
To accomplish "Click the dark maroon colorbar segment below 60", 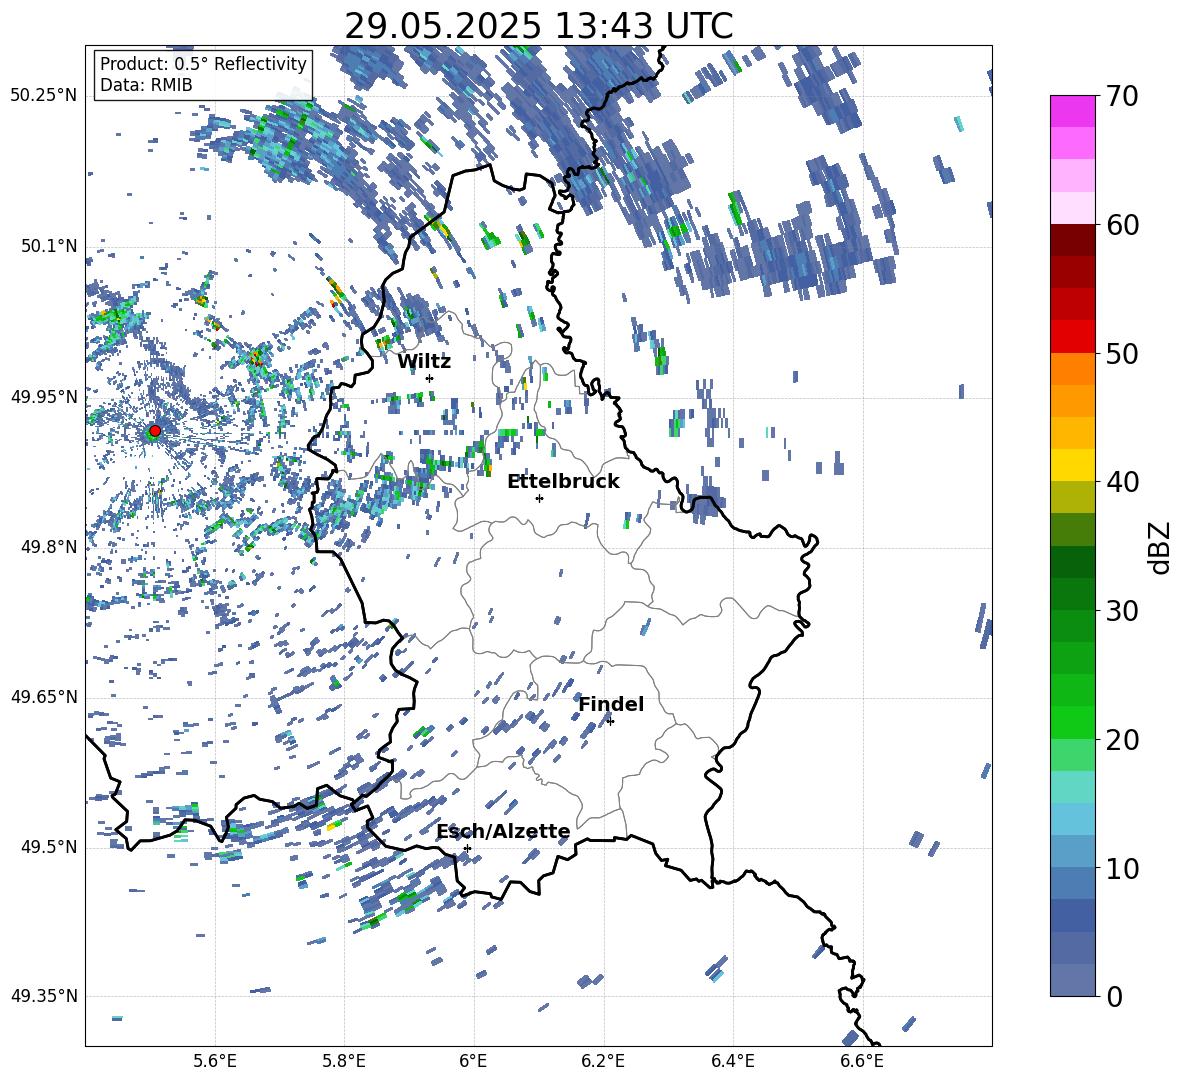I will coord(1072,240).
